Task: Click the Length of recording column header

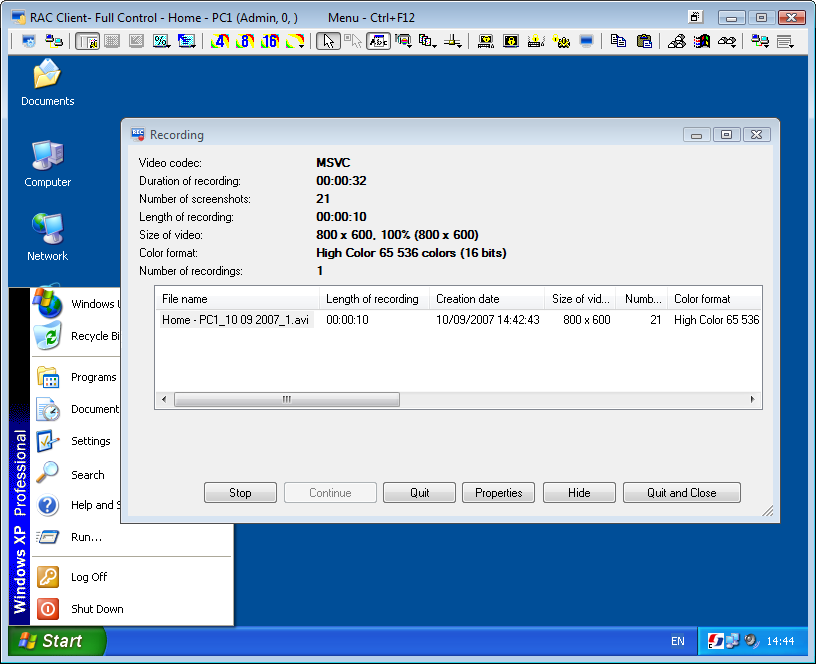Action: pos(374,299)
